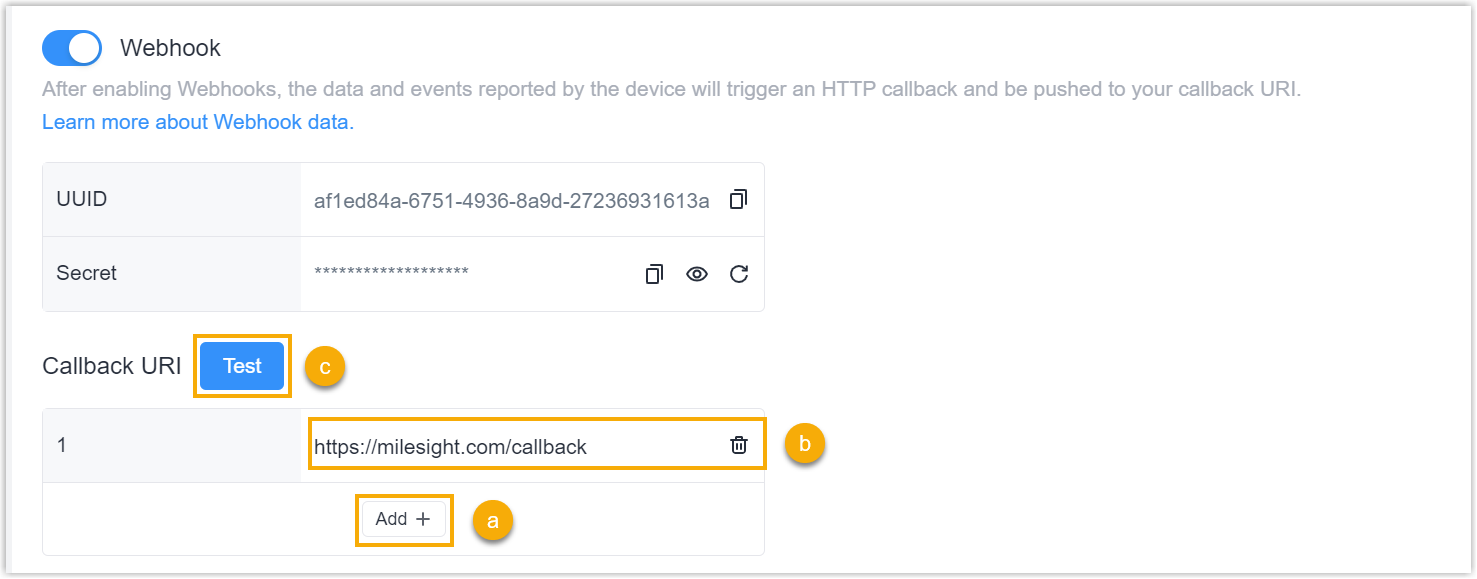Click the orange marker labeled b
The height and width of the screenshot is (579, 1477).
coord(805,443)
